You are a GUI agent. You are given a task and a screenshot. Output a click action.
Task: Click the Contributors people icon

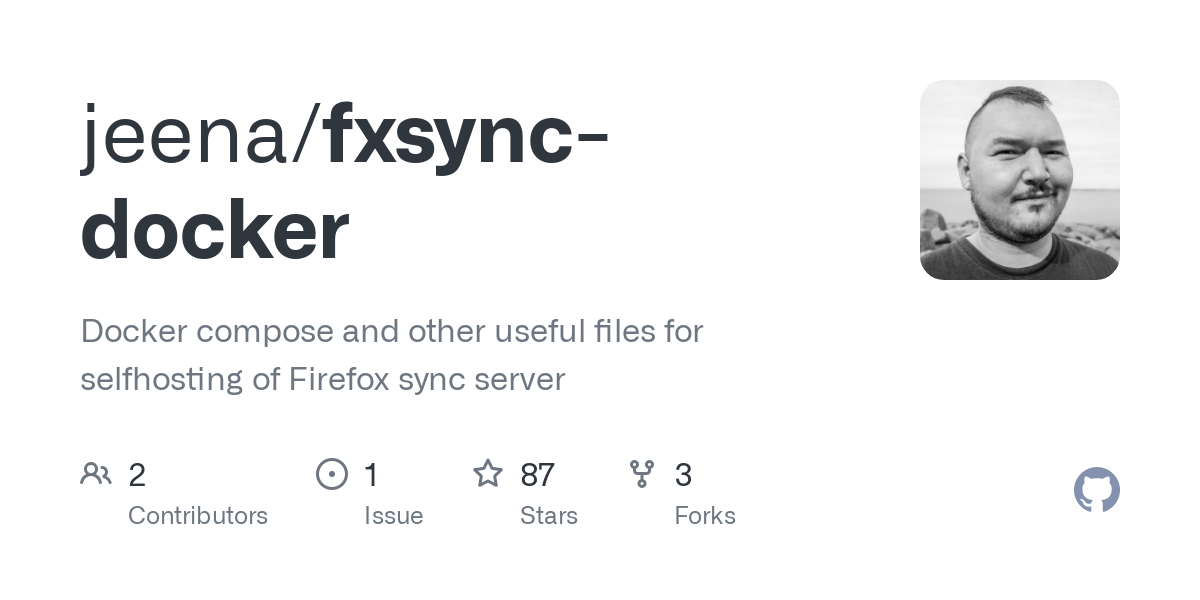pyautogui.click(x=96, y=474)
